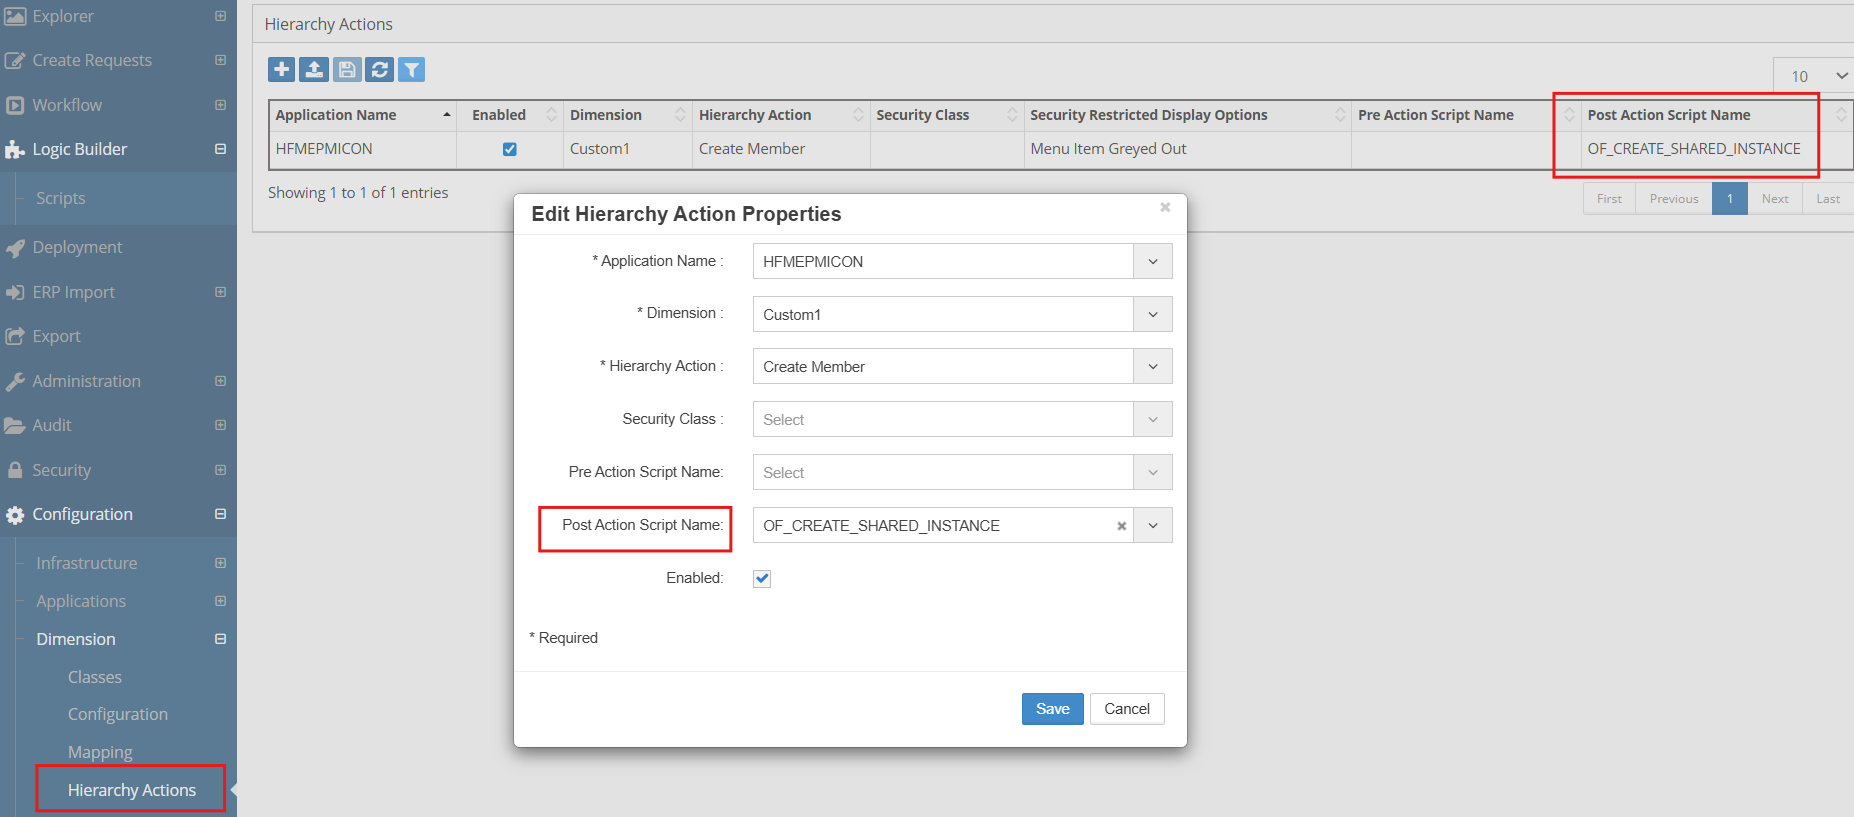Toggle the Enabled checkbox in the HFMEPMICON row
This screenshot has width=1854, height=817.
pos(509,149)
